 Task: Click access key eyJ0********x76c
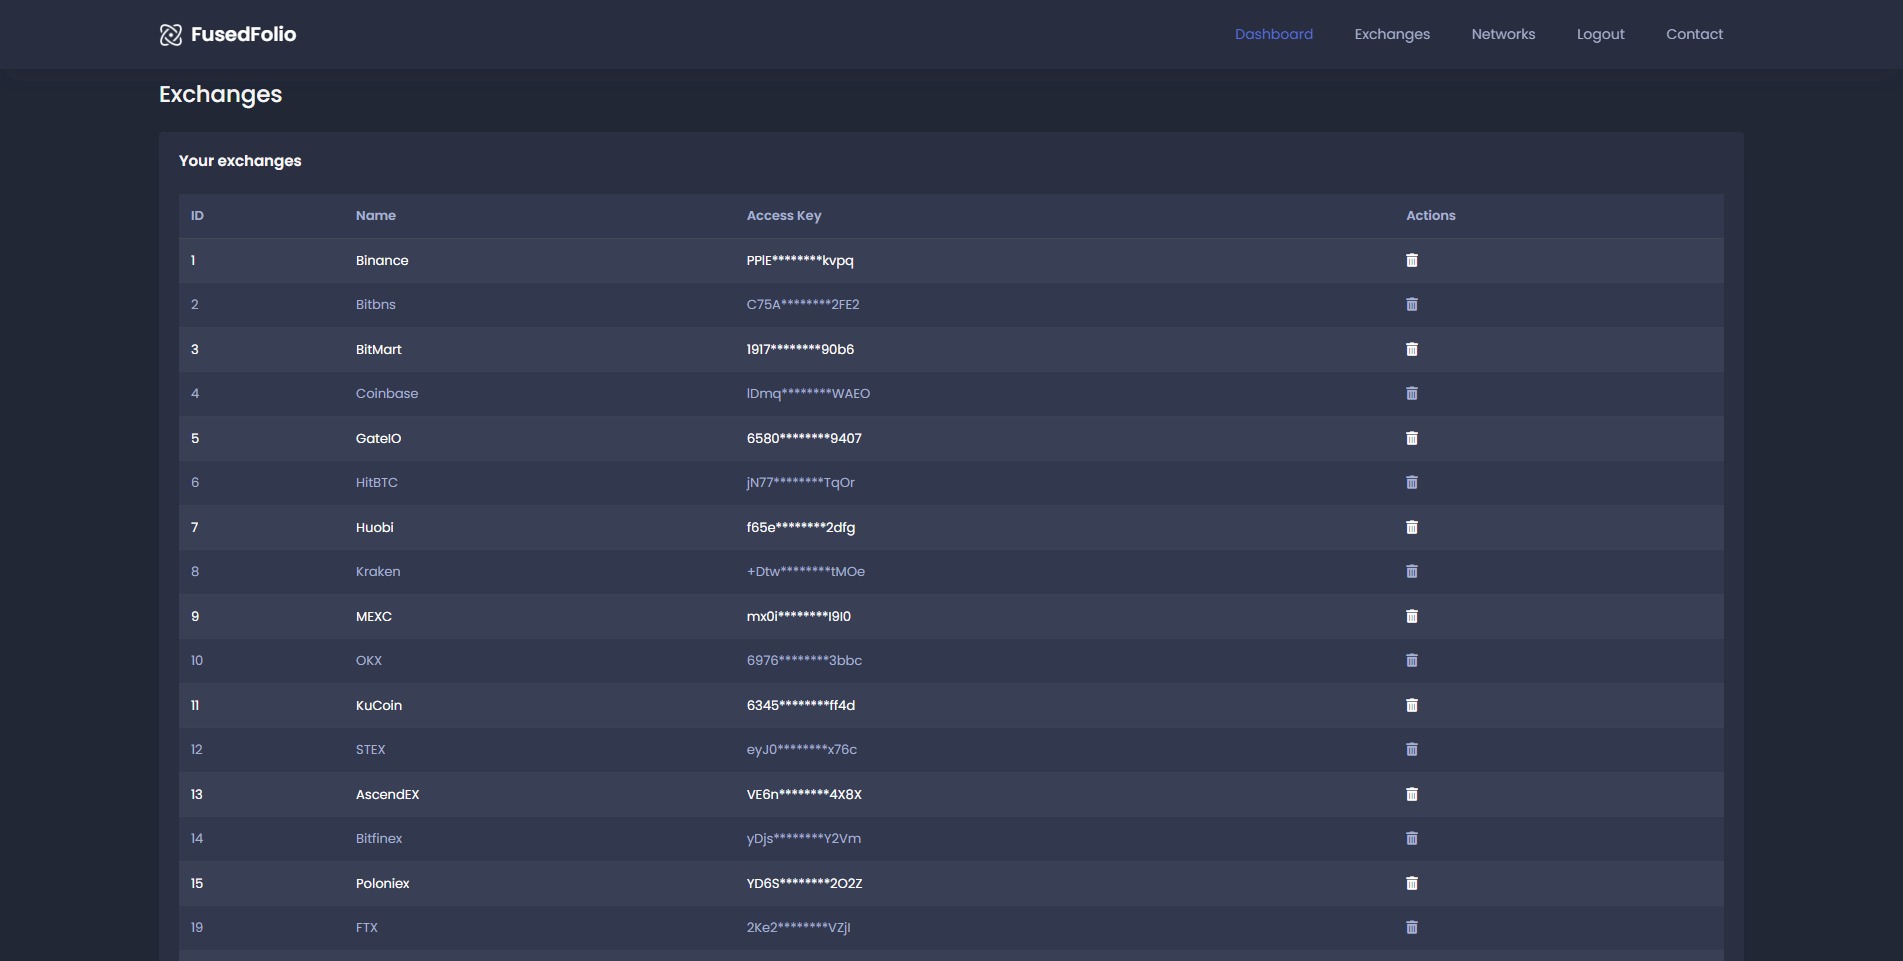pyautogui.click(x=802, y=750)
